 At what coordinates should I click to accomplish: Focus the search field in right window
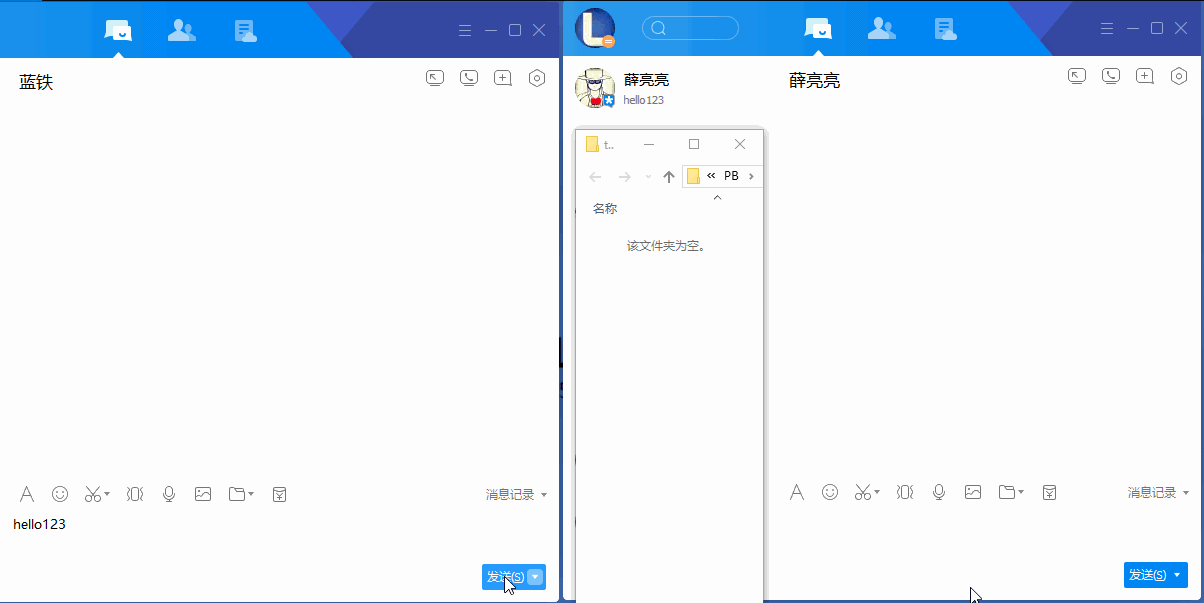[x=690, y=28]
